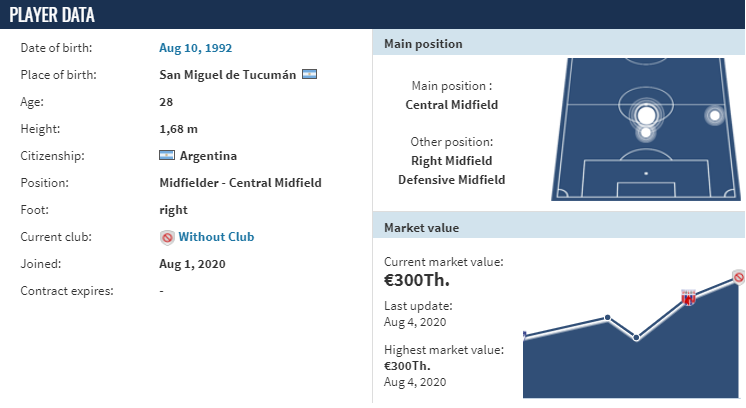Click the Argentina flag beside place of birth
Screen dimensions: 746x408
[309, 75]
